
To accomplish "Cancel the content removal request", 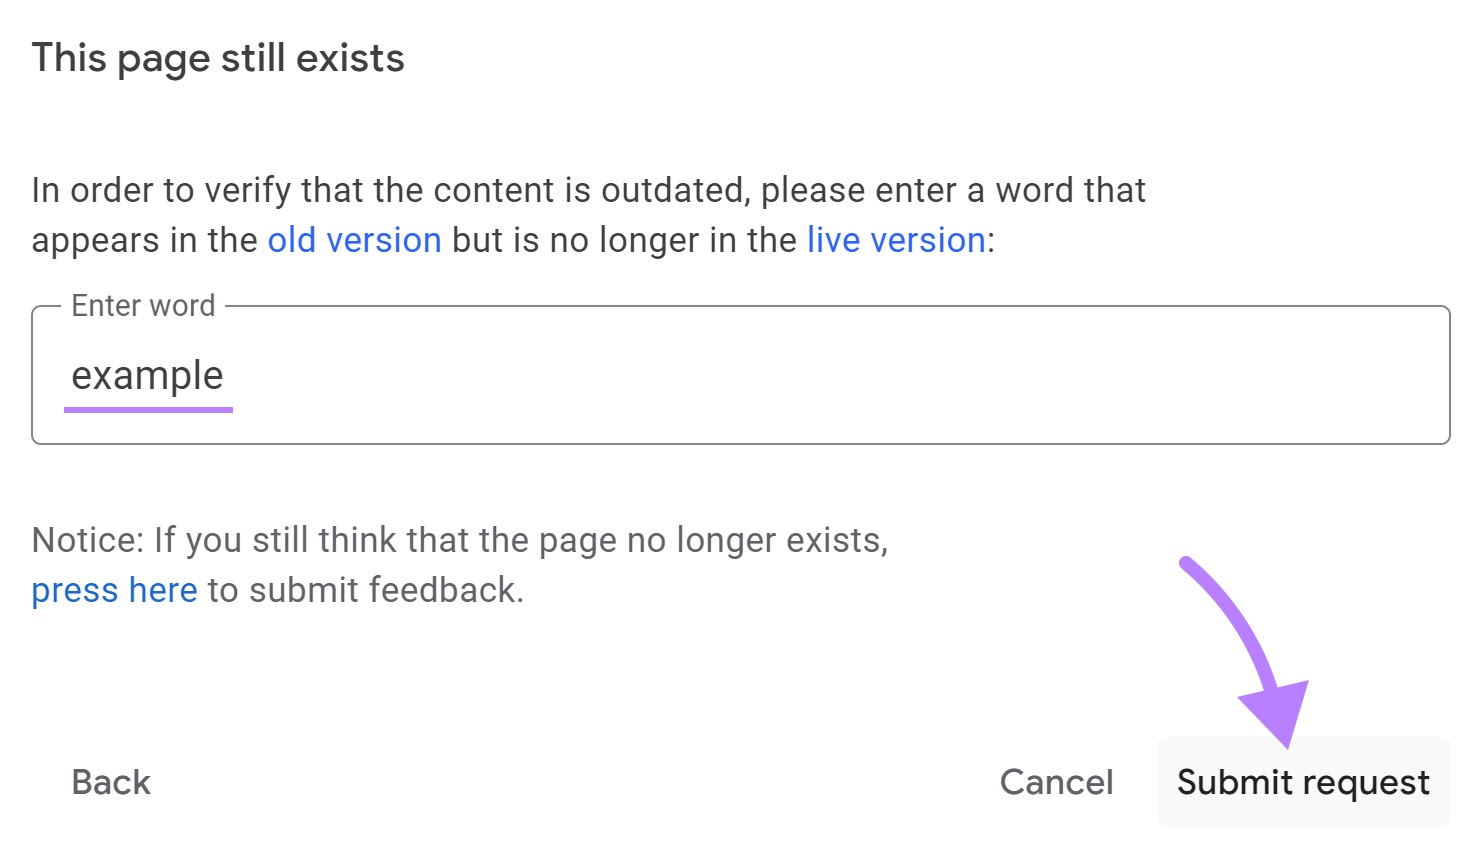I will 1056,782.
